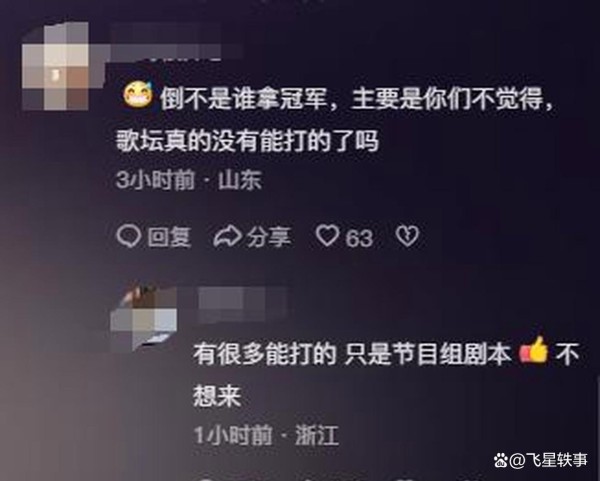
Task: Open the @飞星轶事 watermark account
Action: coord(548,460)
